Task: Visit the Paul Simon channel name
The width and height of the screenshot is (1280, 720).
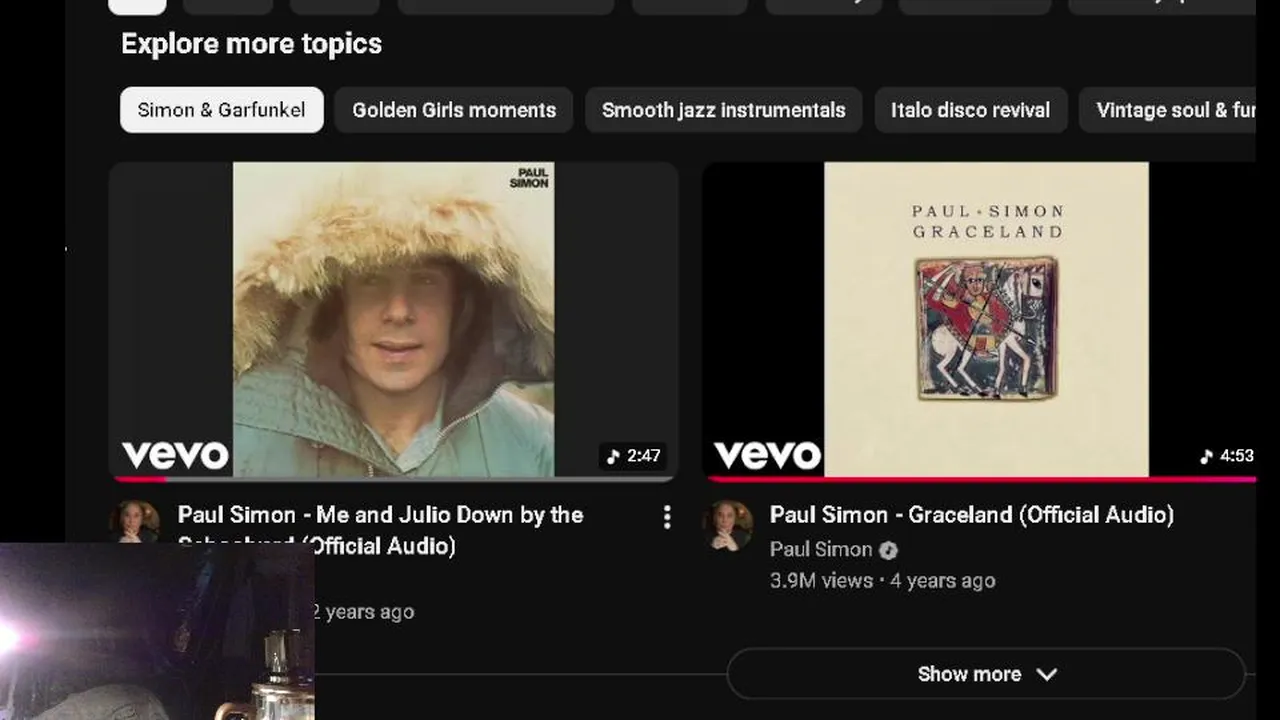Action: (x=821, y=549)
